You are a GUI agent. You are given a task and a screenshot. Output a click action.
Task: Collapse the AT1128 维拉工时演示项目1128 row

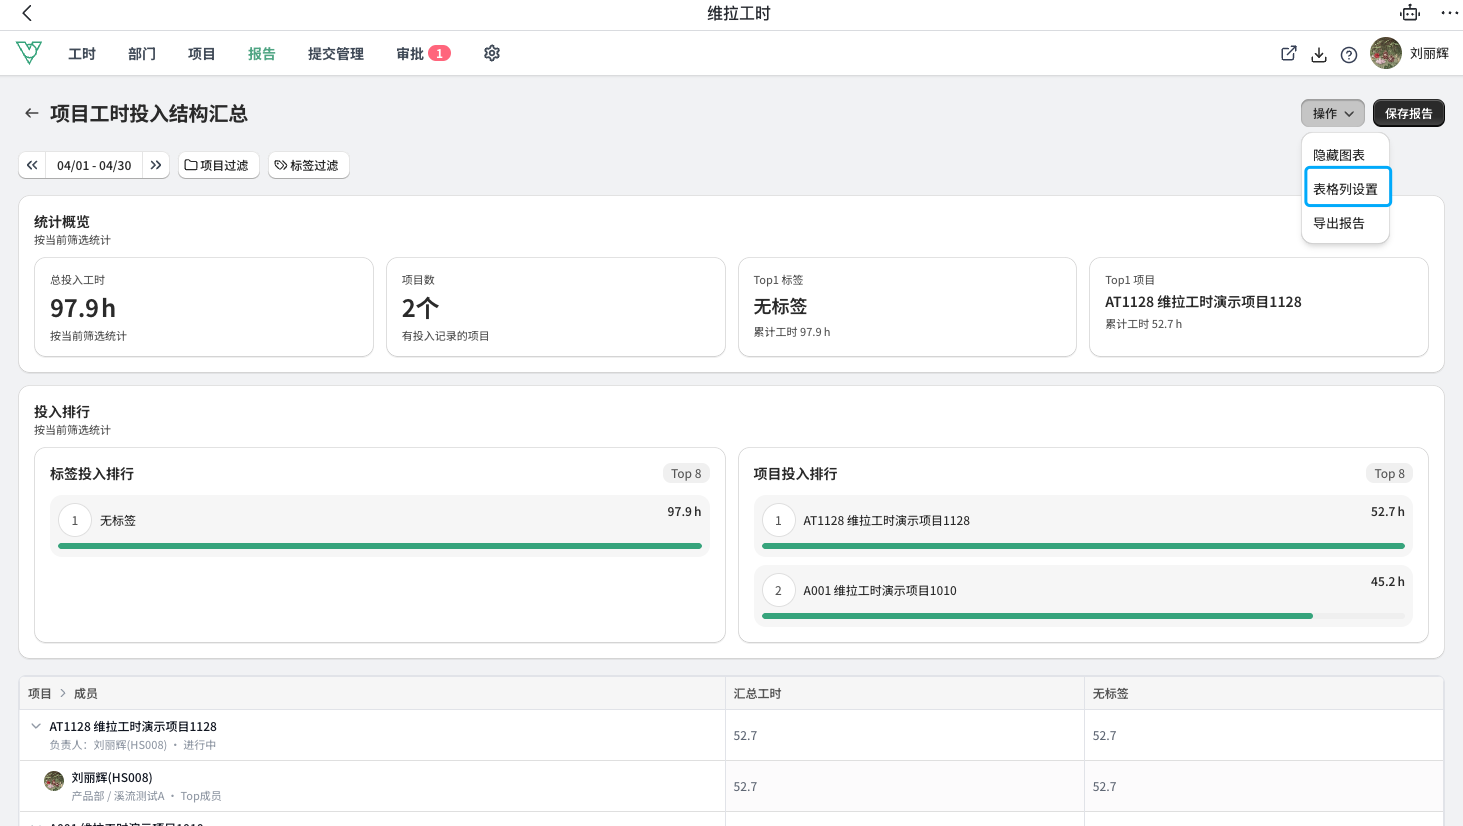36,726
